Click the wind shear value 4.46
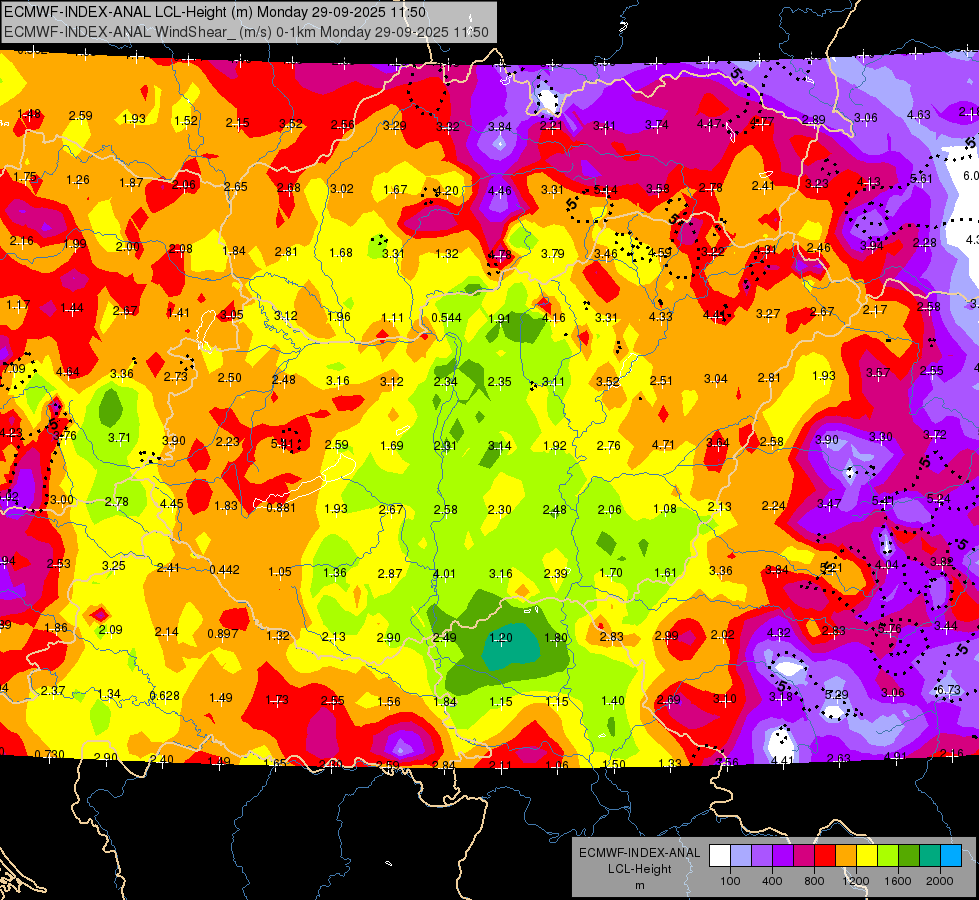Image resolution: width=979 pixels, height=900 pixels. click(499, 190)
